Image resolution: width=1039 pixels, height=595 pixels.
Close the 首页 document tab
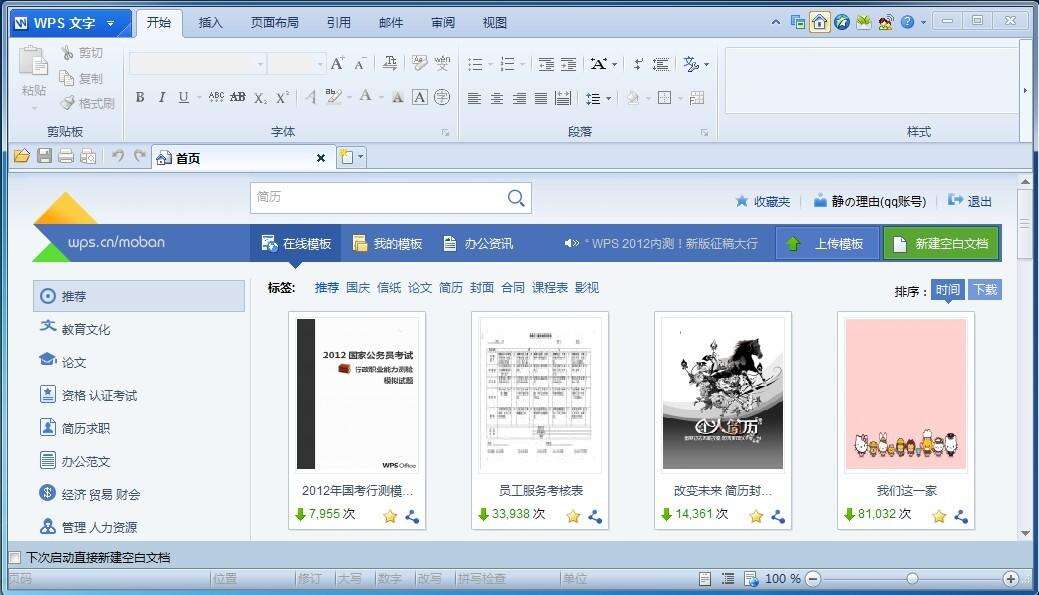321,158
